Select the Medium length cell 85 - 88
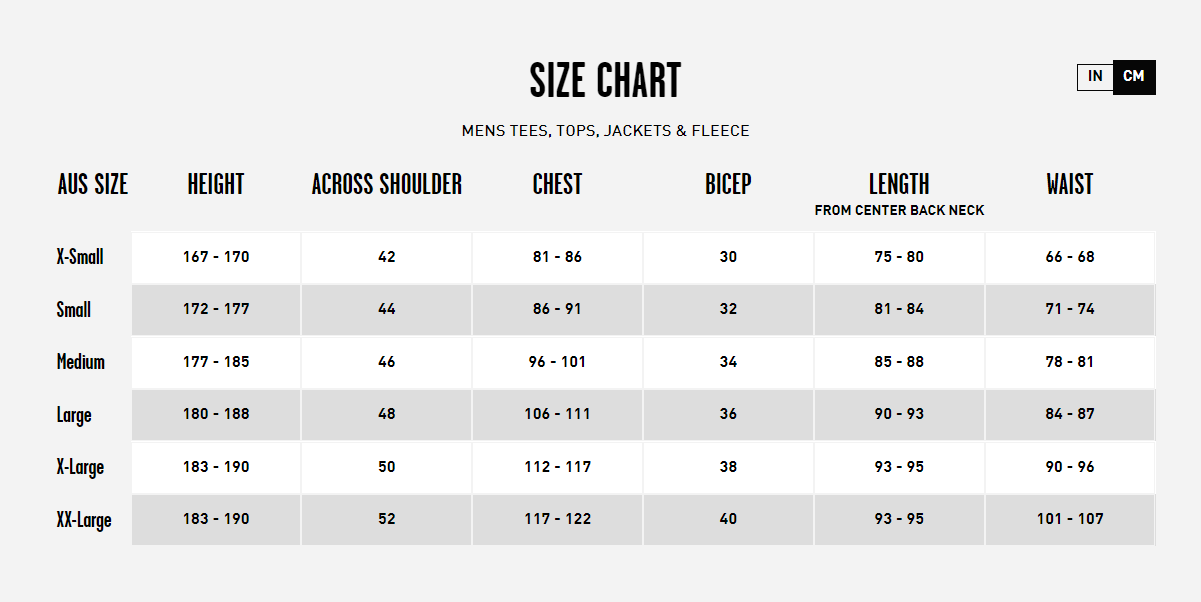 899,362
